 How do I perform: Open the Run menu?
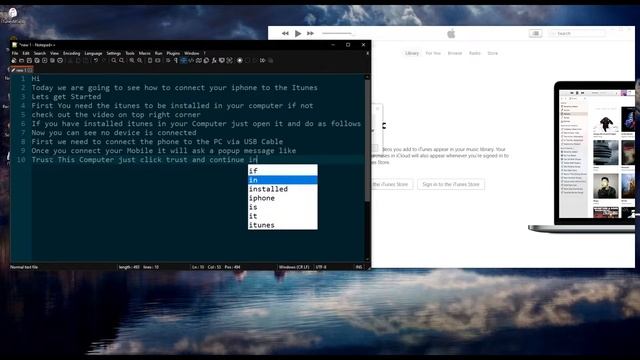(x=158, y=53)
